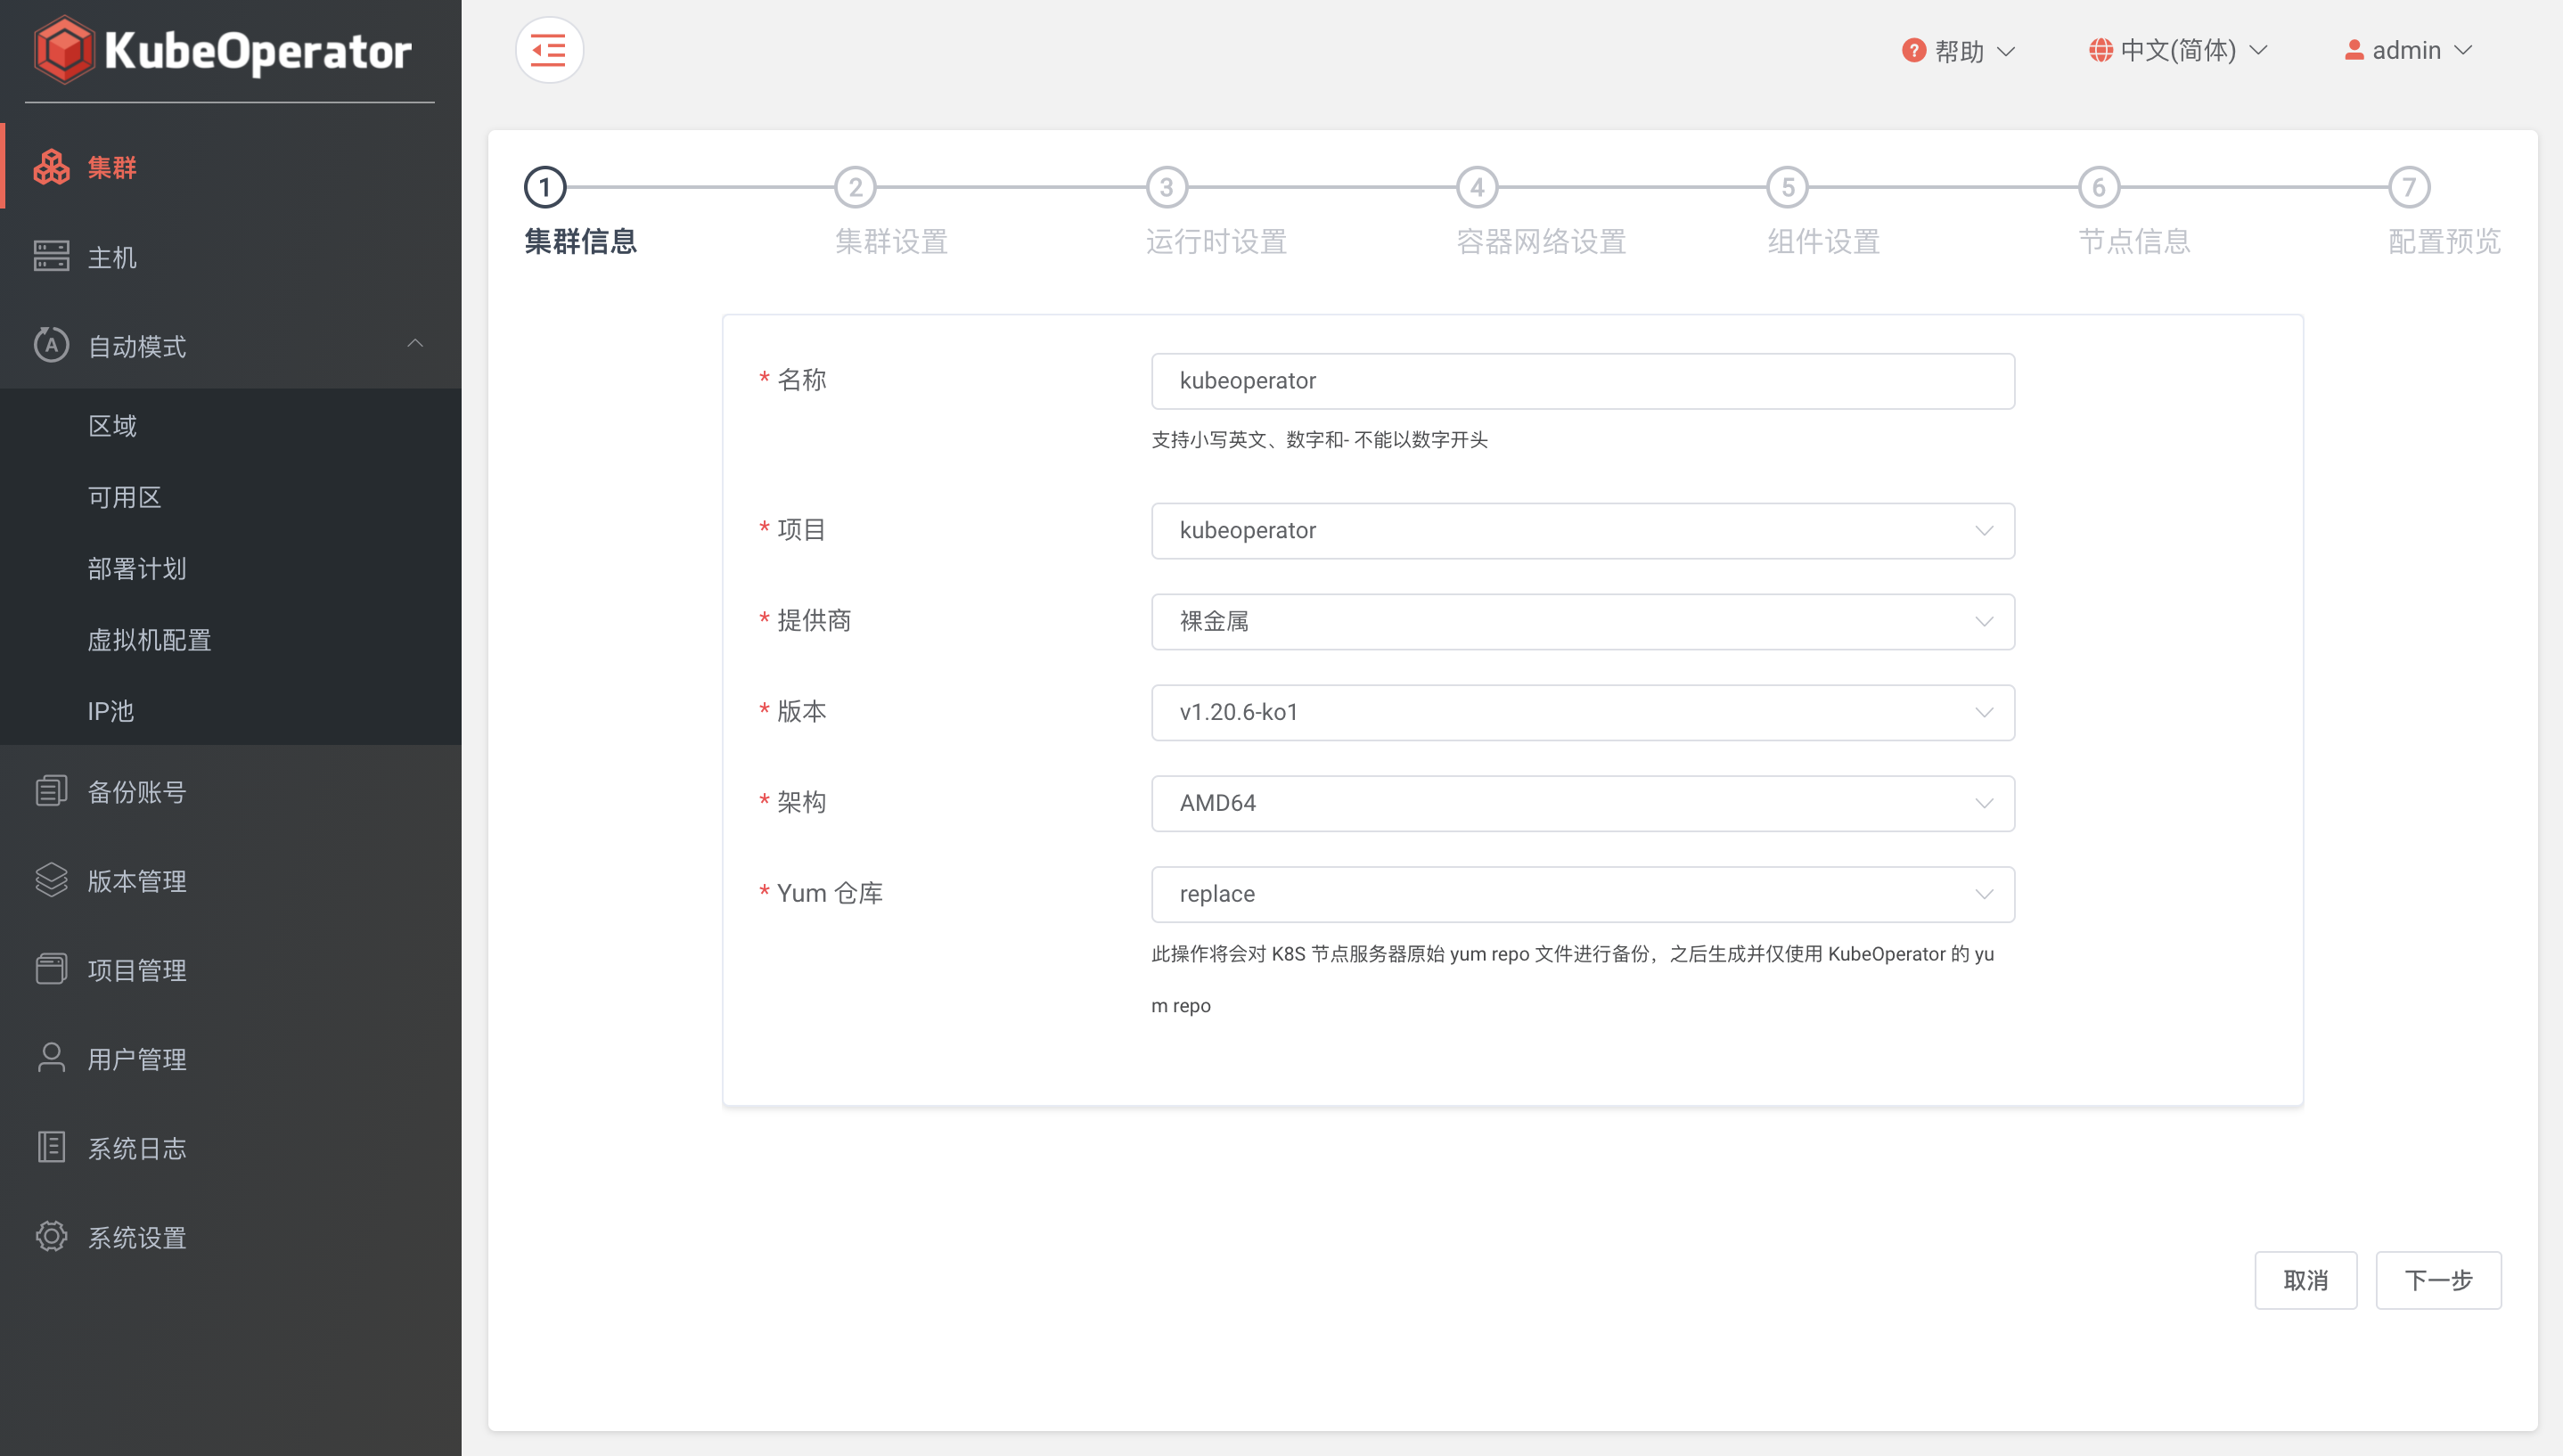This screenshot has width=2563, height=1456.
Task: Select step 4 容器网络设置 in the wizard
Action: (1477, 186)
